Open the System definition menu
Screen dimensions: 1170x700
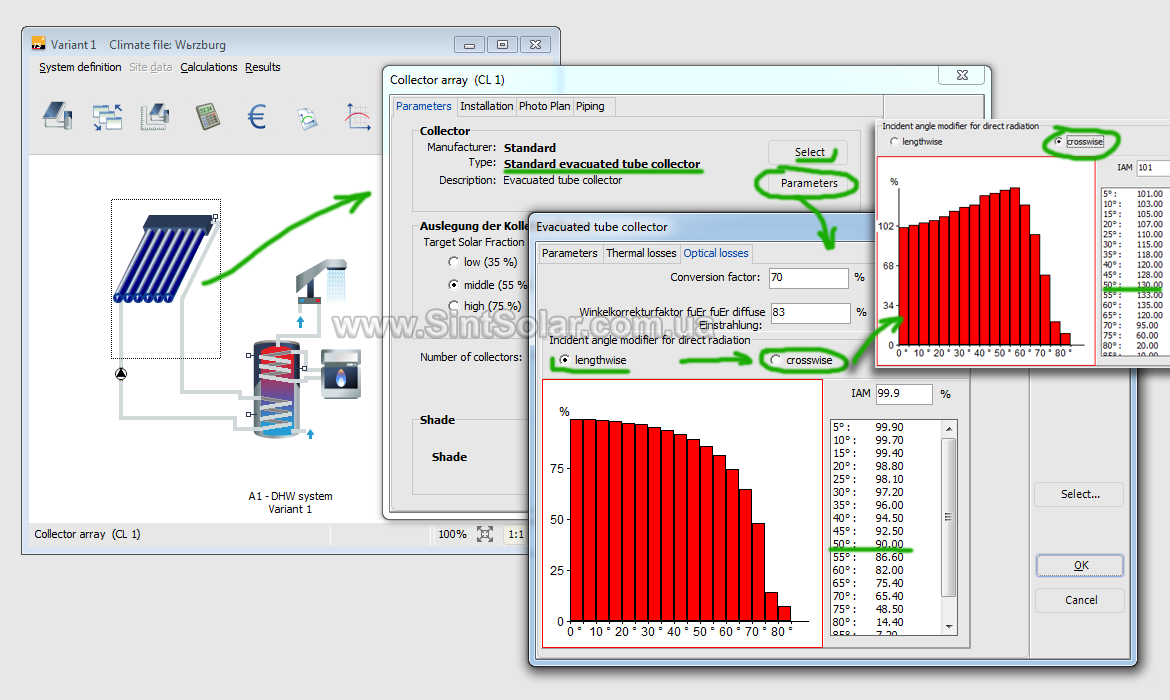pyautogui.click(x=80, y=67)
